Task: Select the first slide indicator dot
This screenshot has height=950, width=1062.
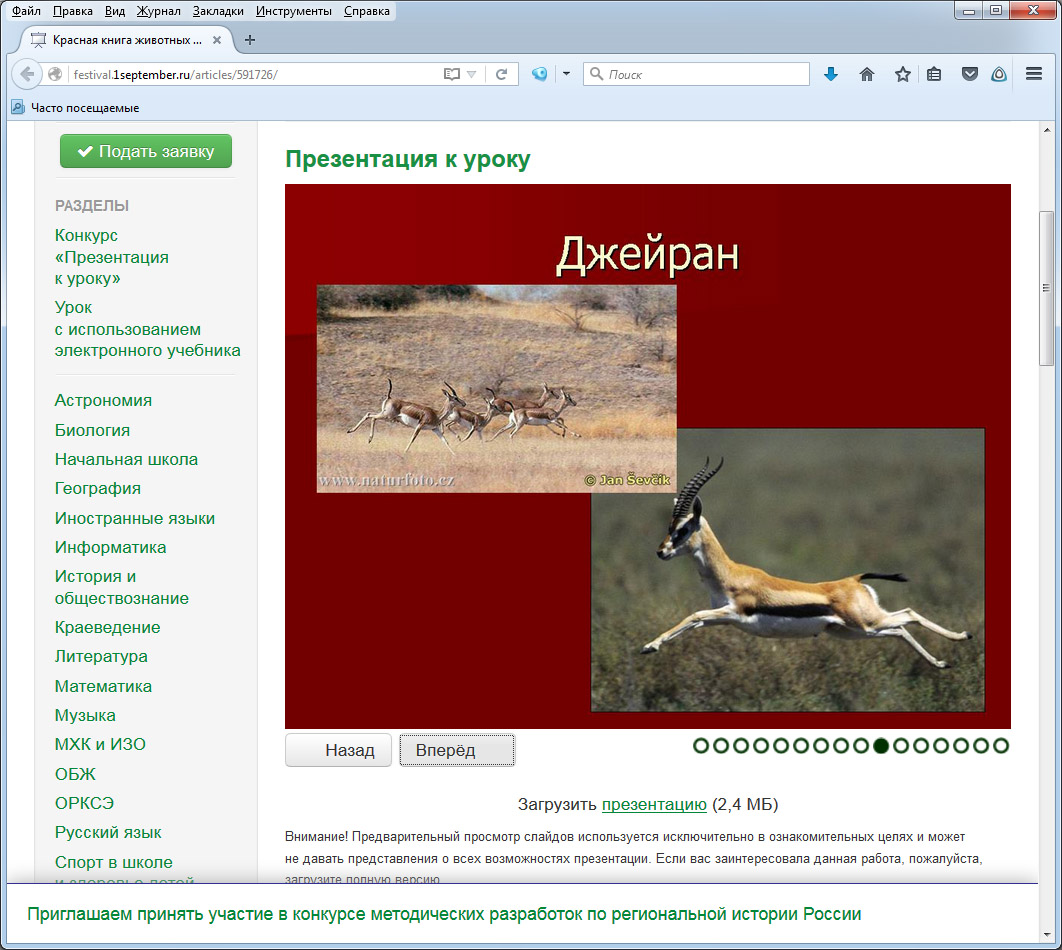Action: pos(701,745)
